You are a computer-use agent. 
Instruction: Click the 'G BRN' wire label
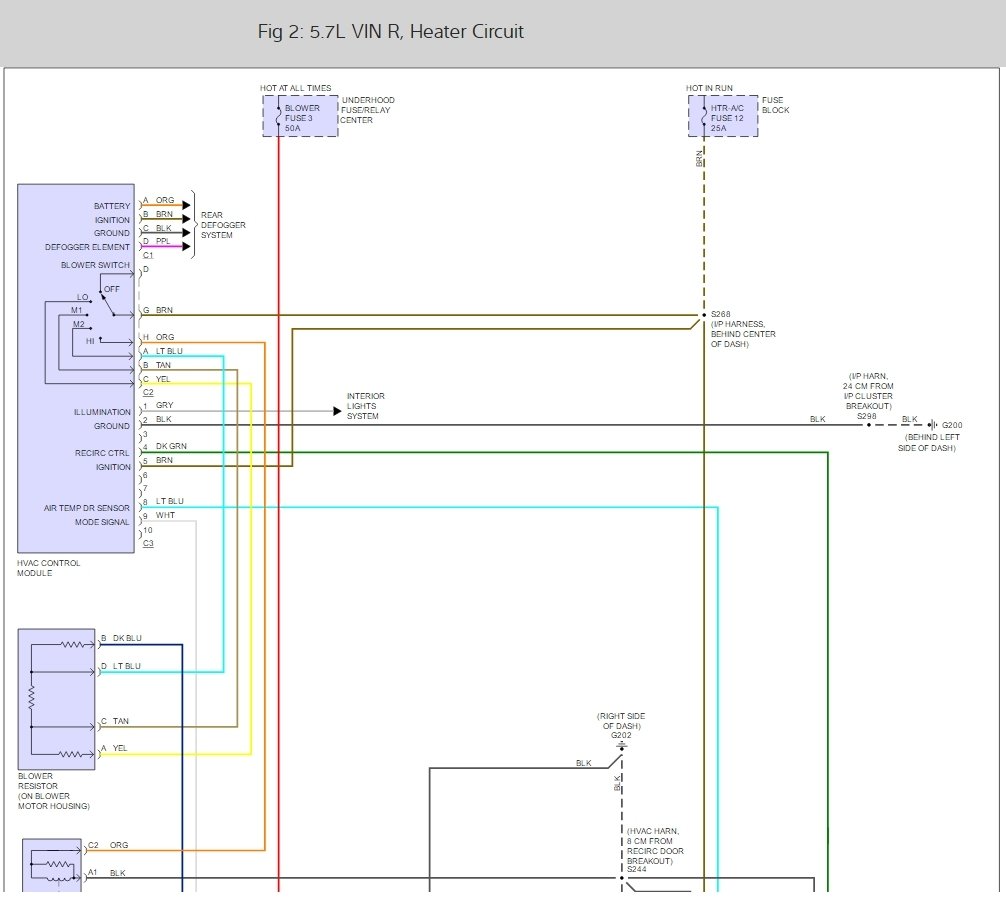(158, 310)
